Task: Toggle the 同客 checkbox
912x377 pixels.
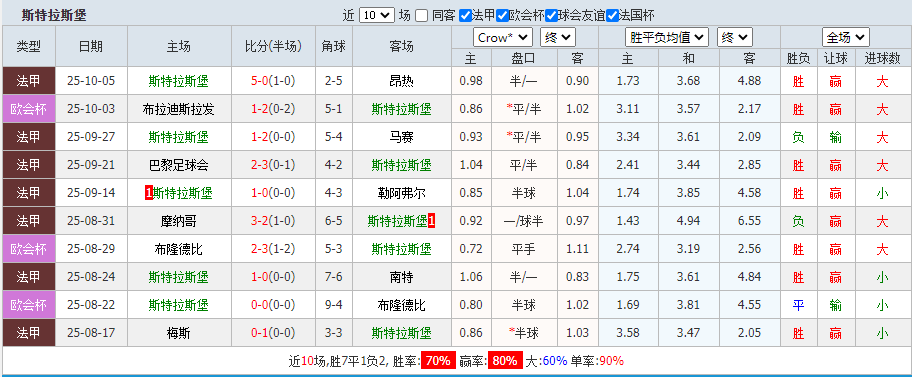Action: pos(422,16)
